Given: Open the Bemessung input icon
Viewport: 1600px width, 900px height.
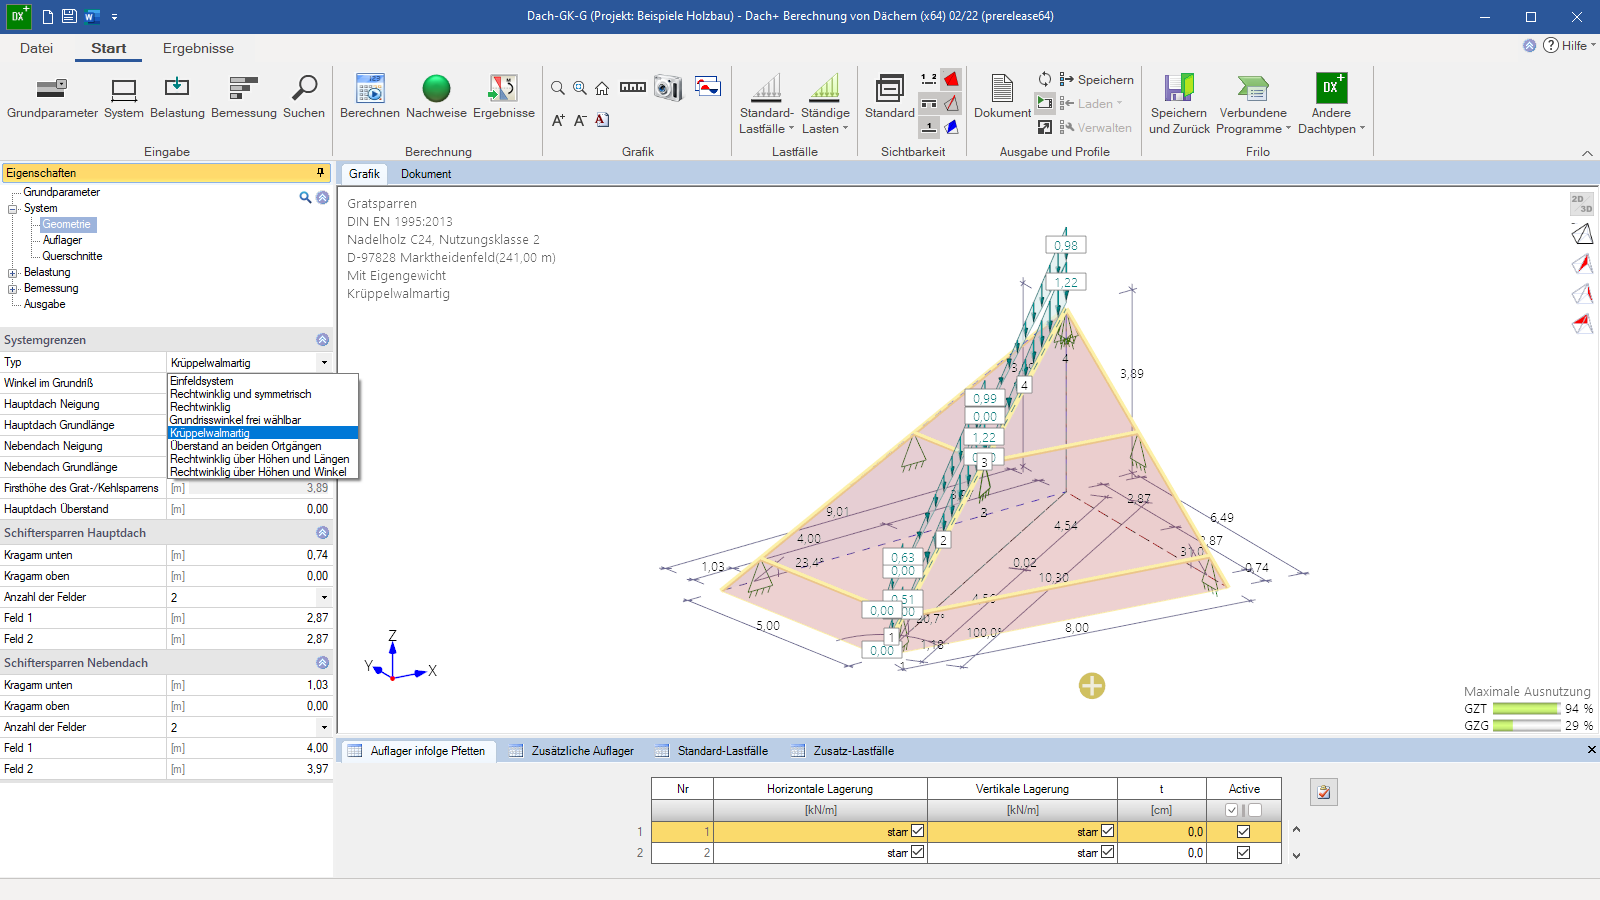Looking at the screenshot, I should 244,89.
